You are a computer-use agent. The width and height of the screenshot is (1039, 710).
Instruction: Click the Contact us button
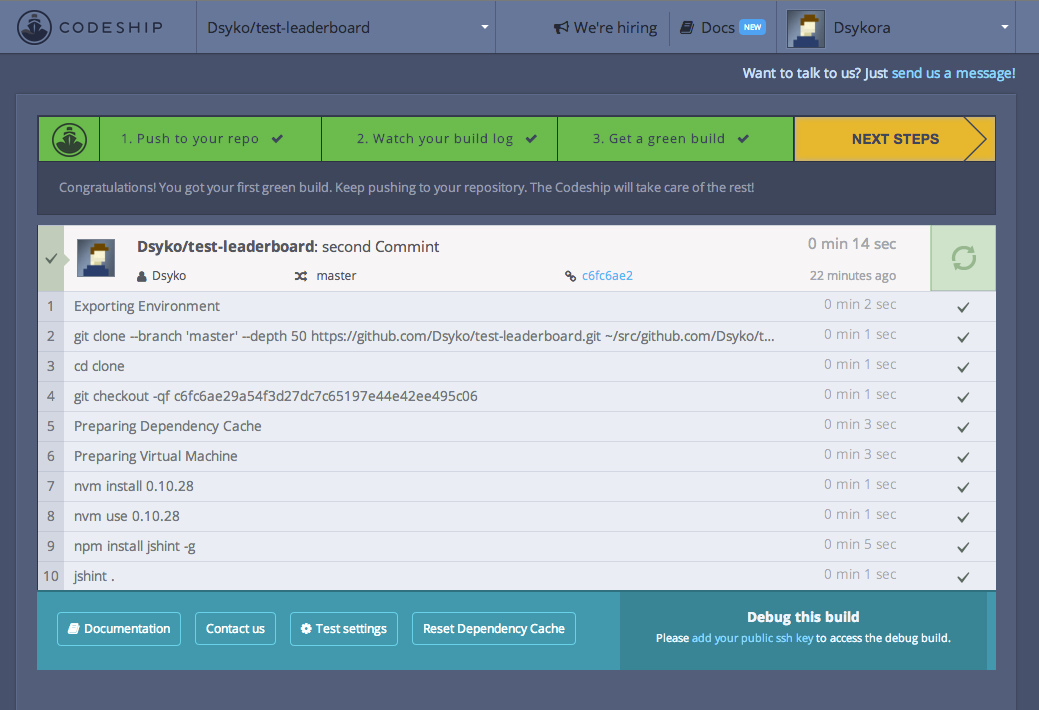[x=235, y=628]
